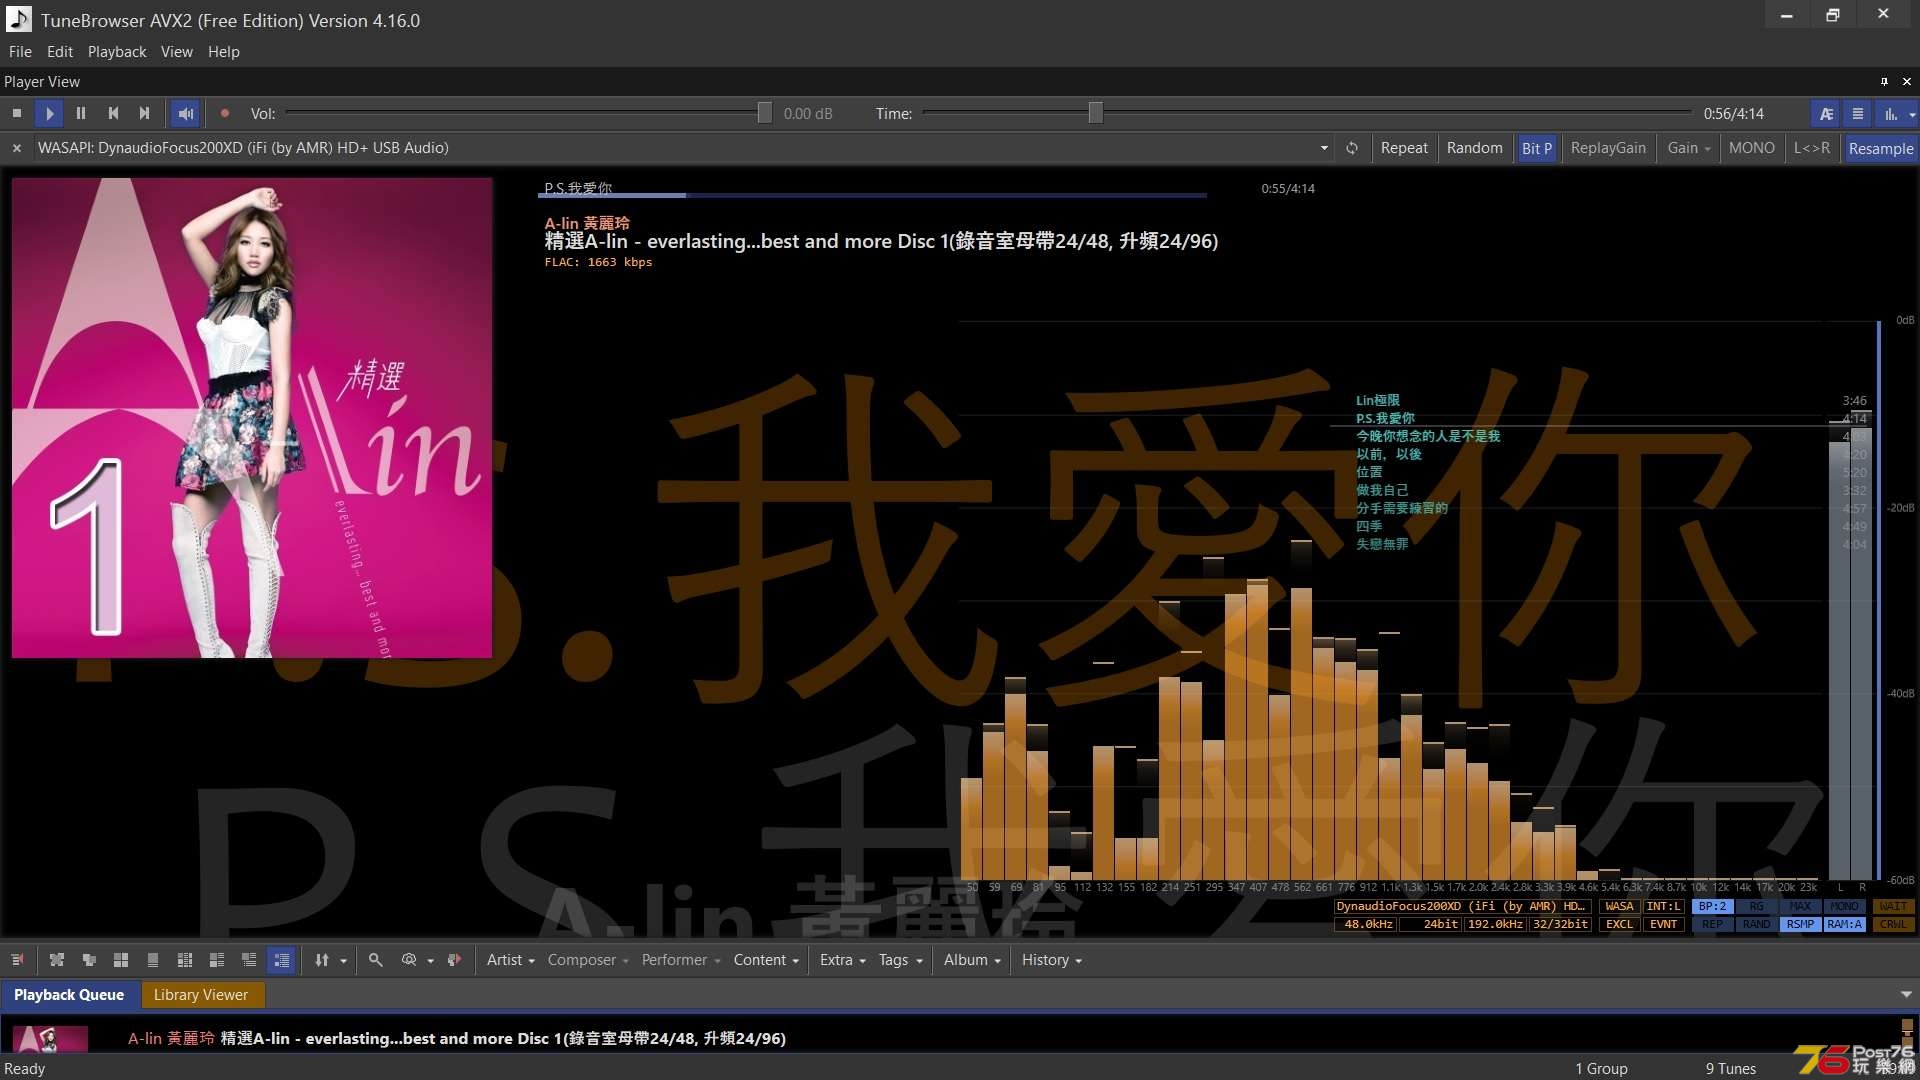
Task: Click the Repeat playback mode icon
Action: 1403,146
